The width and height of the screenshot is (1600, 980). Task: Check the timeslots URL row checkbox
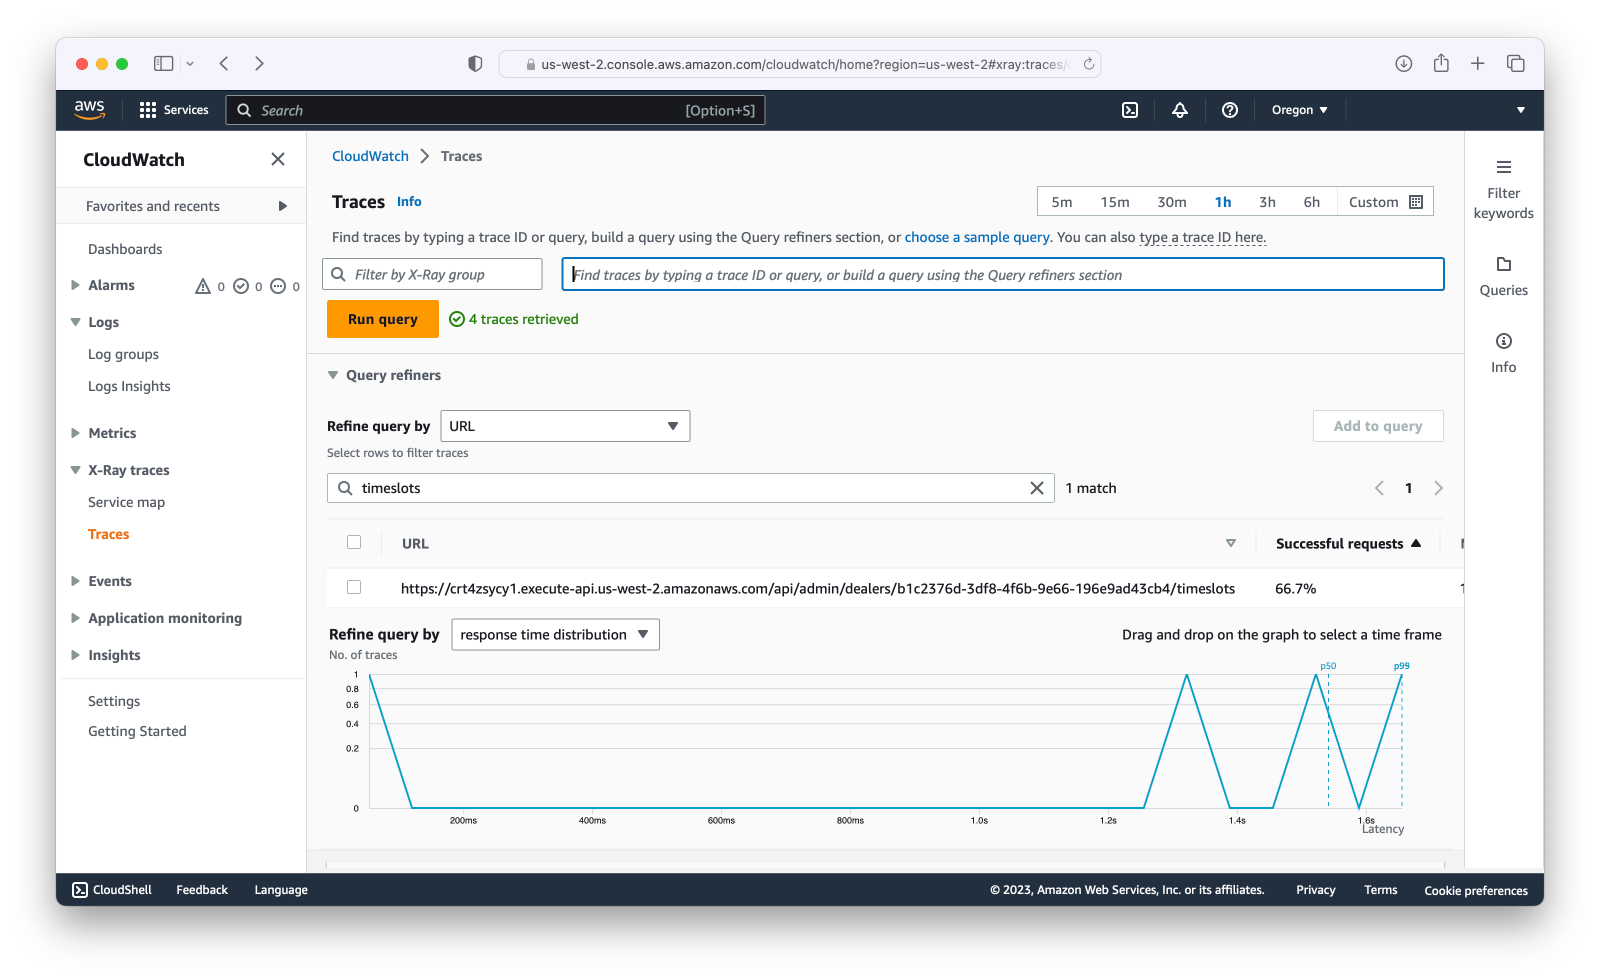pyautogui.click(x=354, y=587)
